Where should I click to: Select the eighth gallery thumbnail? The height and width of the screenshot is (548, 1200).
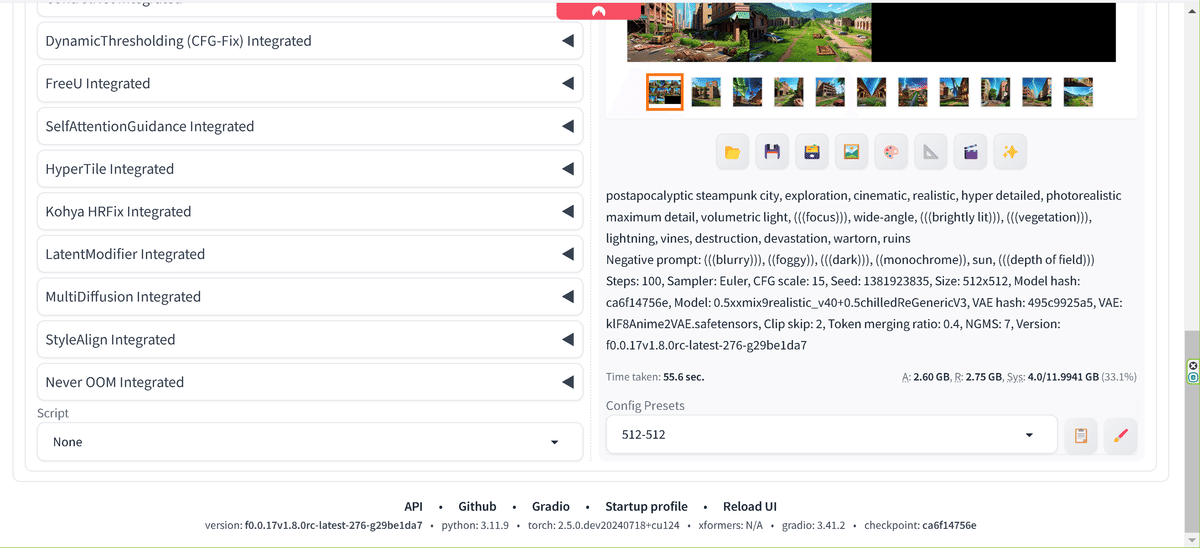click(954, 92)
